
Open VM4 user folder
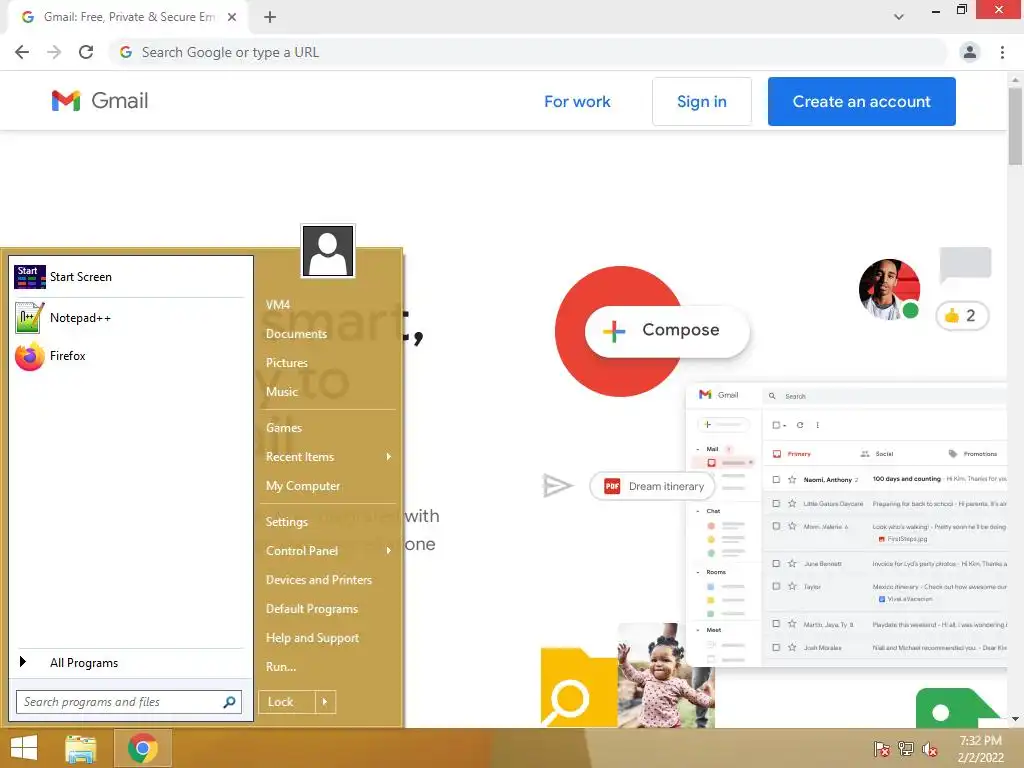[x=278, y=304]
